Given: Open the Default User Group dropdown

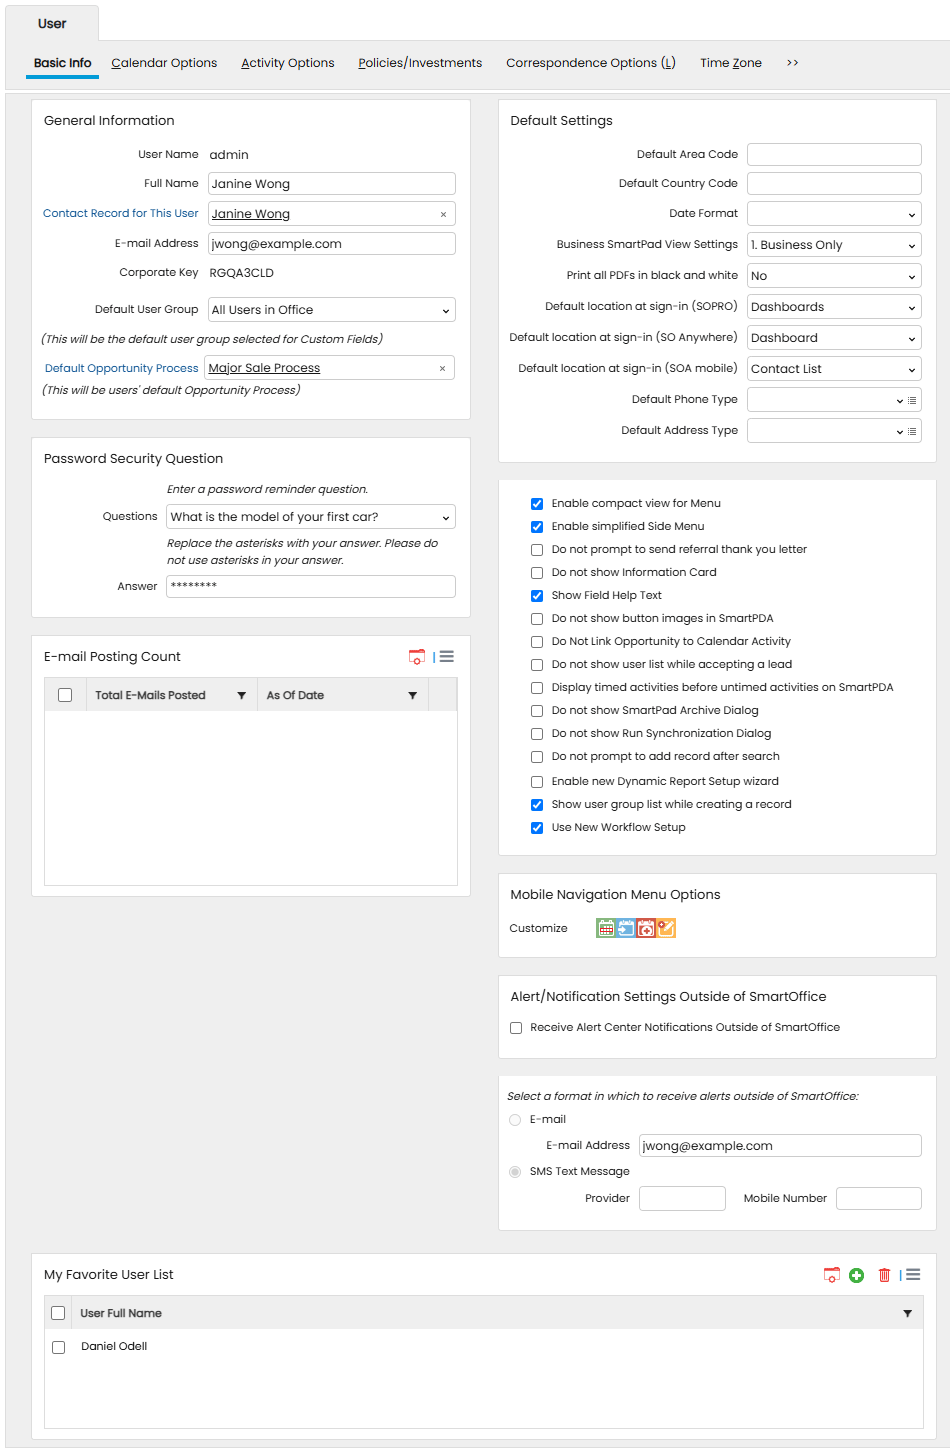Looking at the screenshot, I should point(332,310).
